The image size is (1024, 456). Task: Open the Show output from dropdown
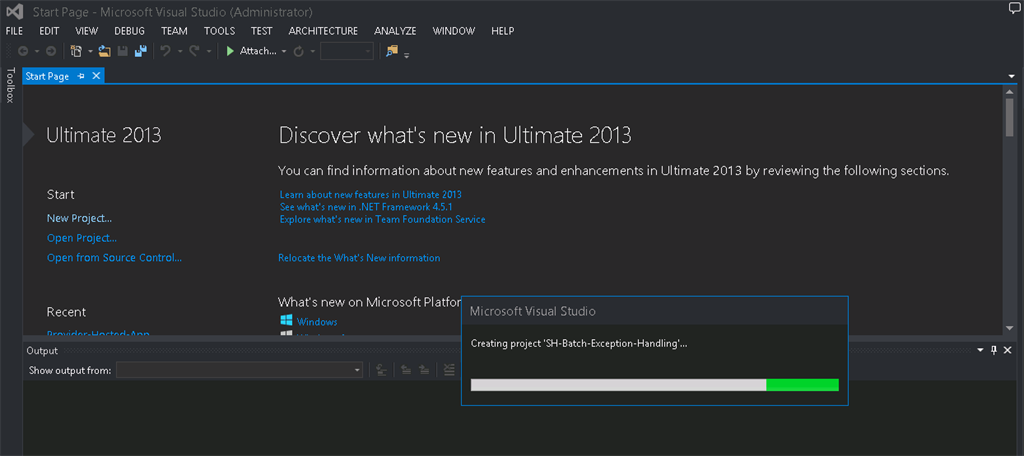coord(239,370)
